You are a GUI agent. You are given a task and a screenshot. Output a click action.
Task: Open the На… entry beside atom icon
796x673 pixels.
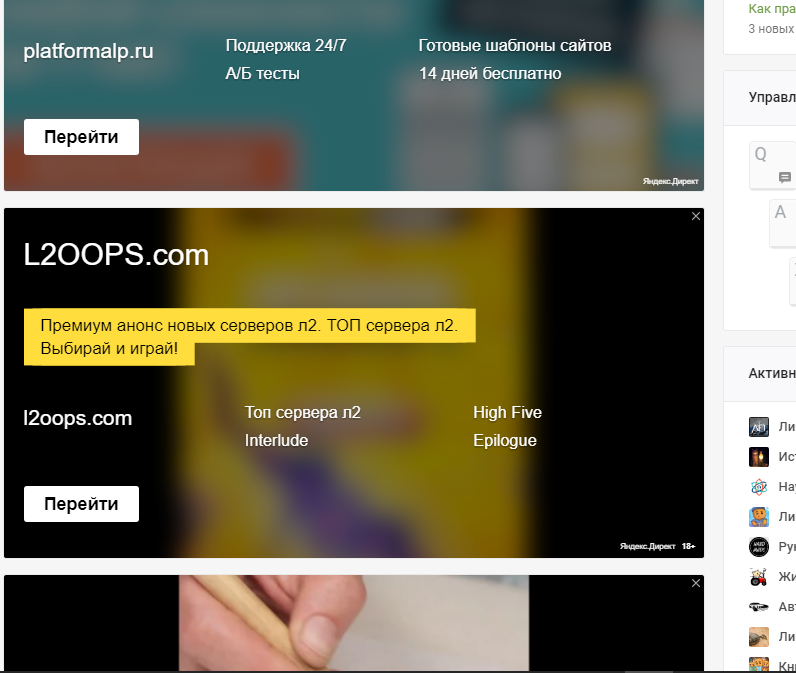coord(787,487)
